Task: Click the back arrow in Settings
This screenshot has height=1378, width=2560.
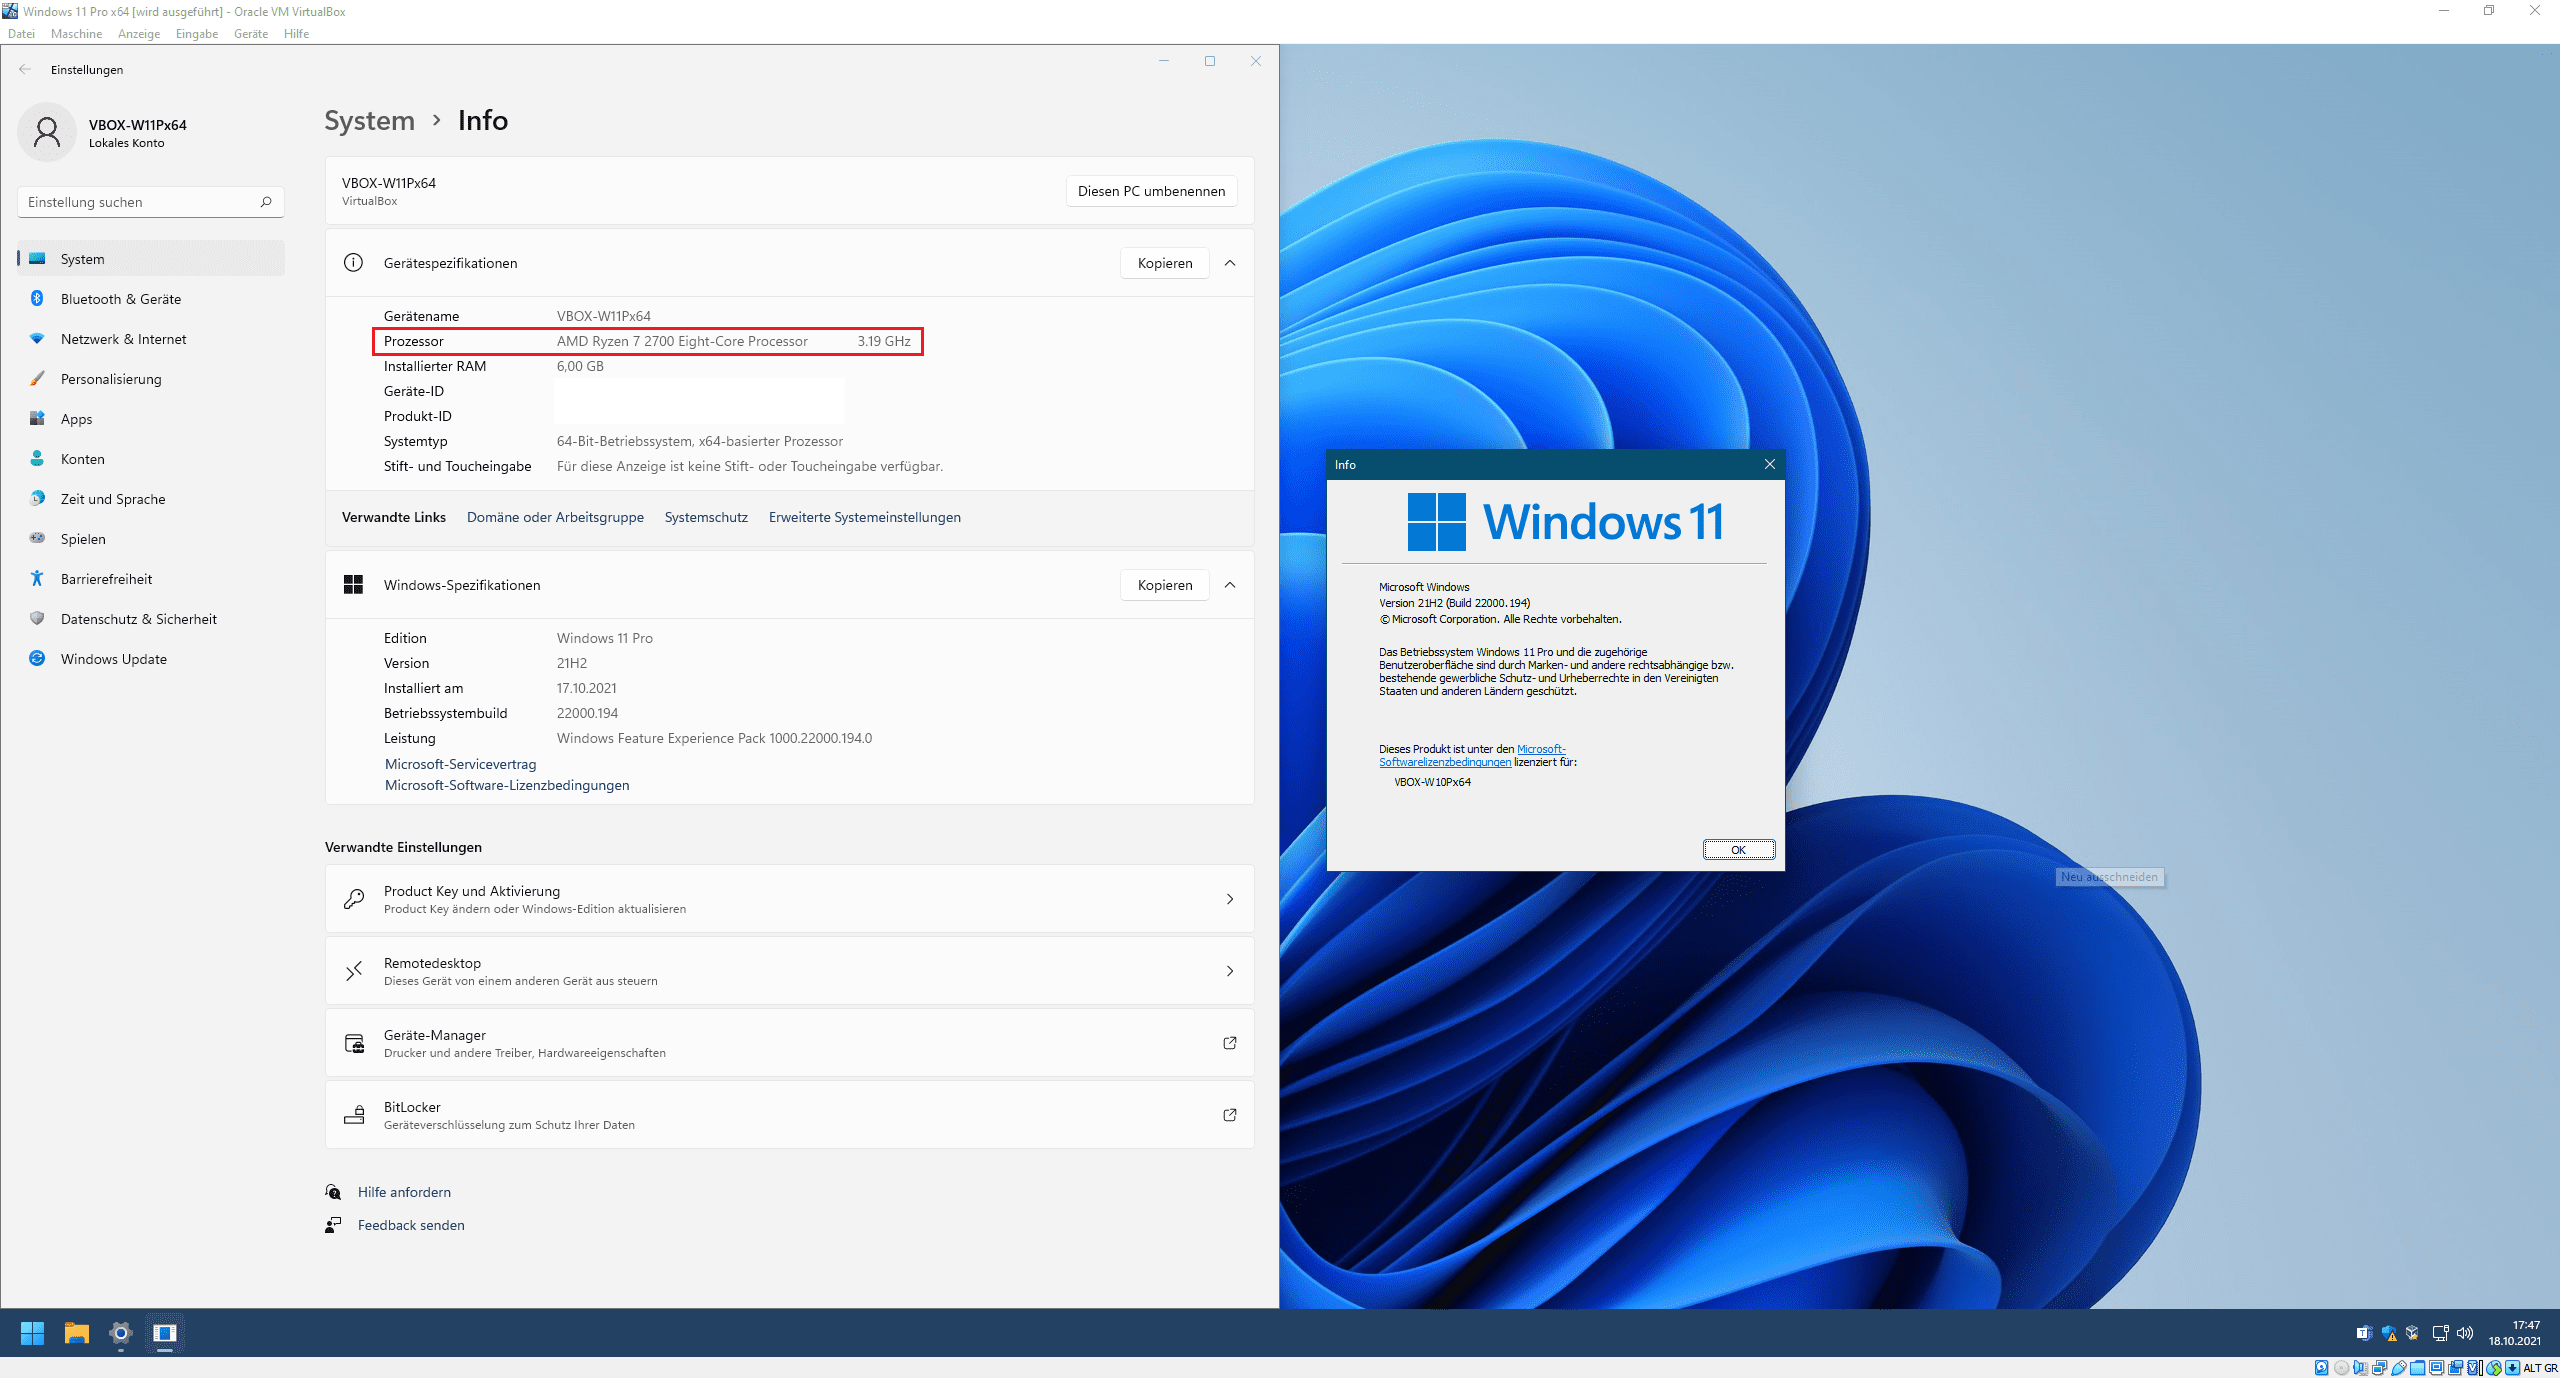Action: click(25, 69)
